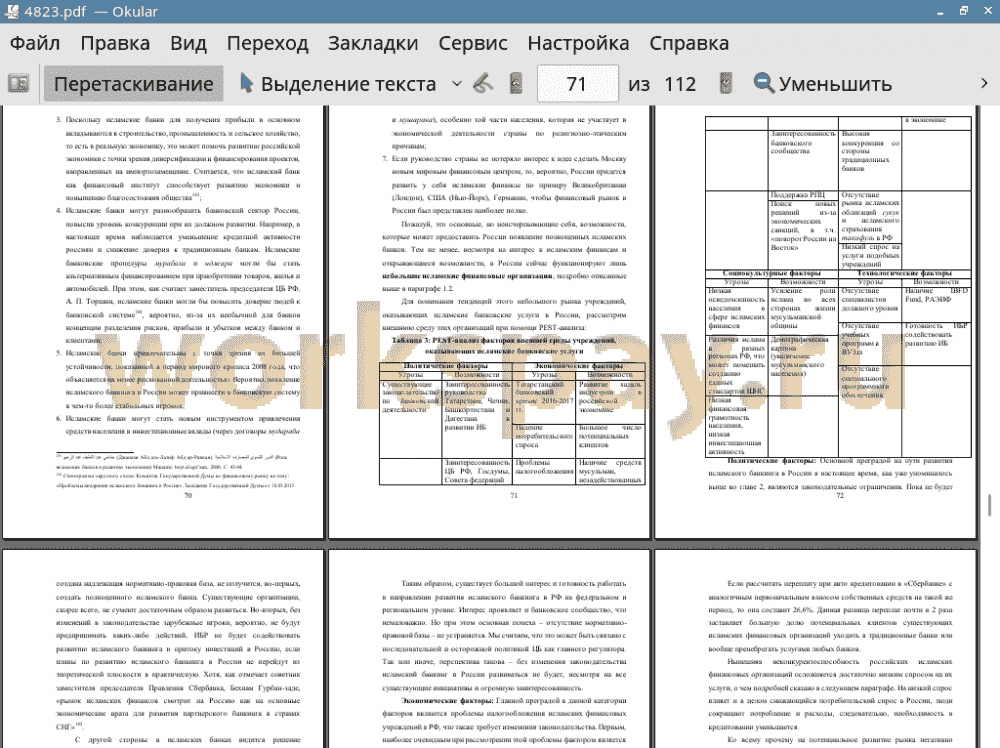Image resolution: width=1000 pixels, height=748 pixels.
Task: Click the annotation highlighter pen icon
Action: pos(483,84)
